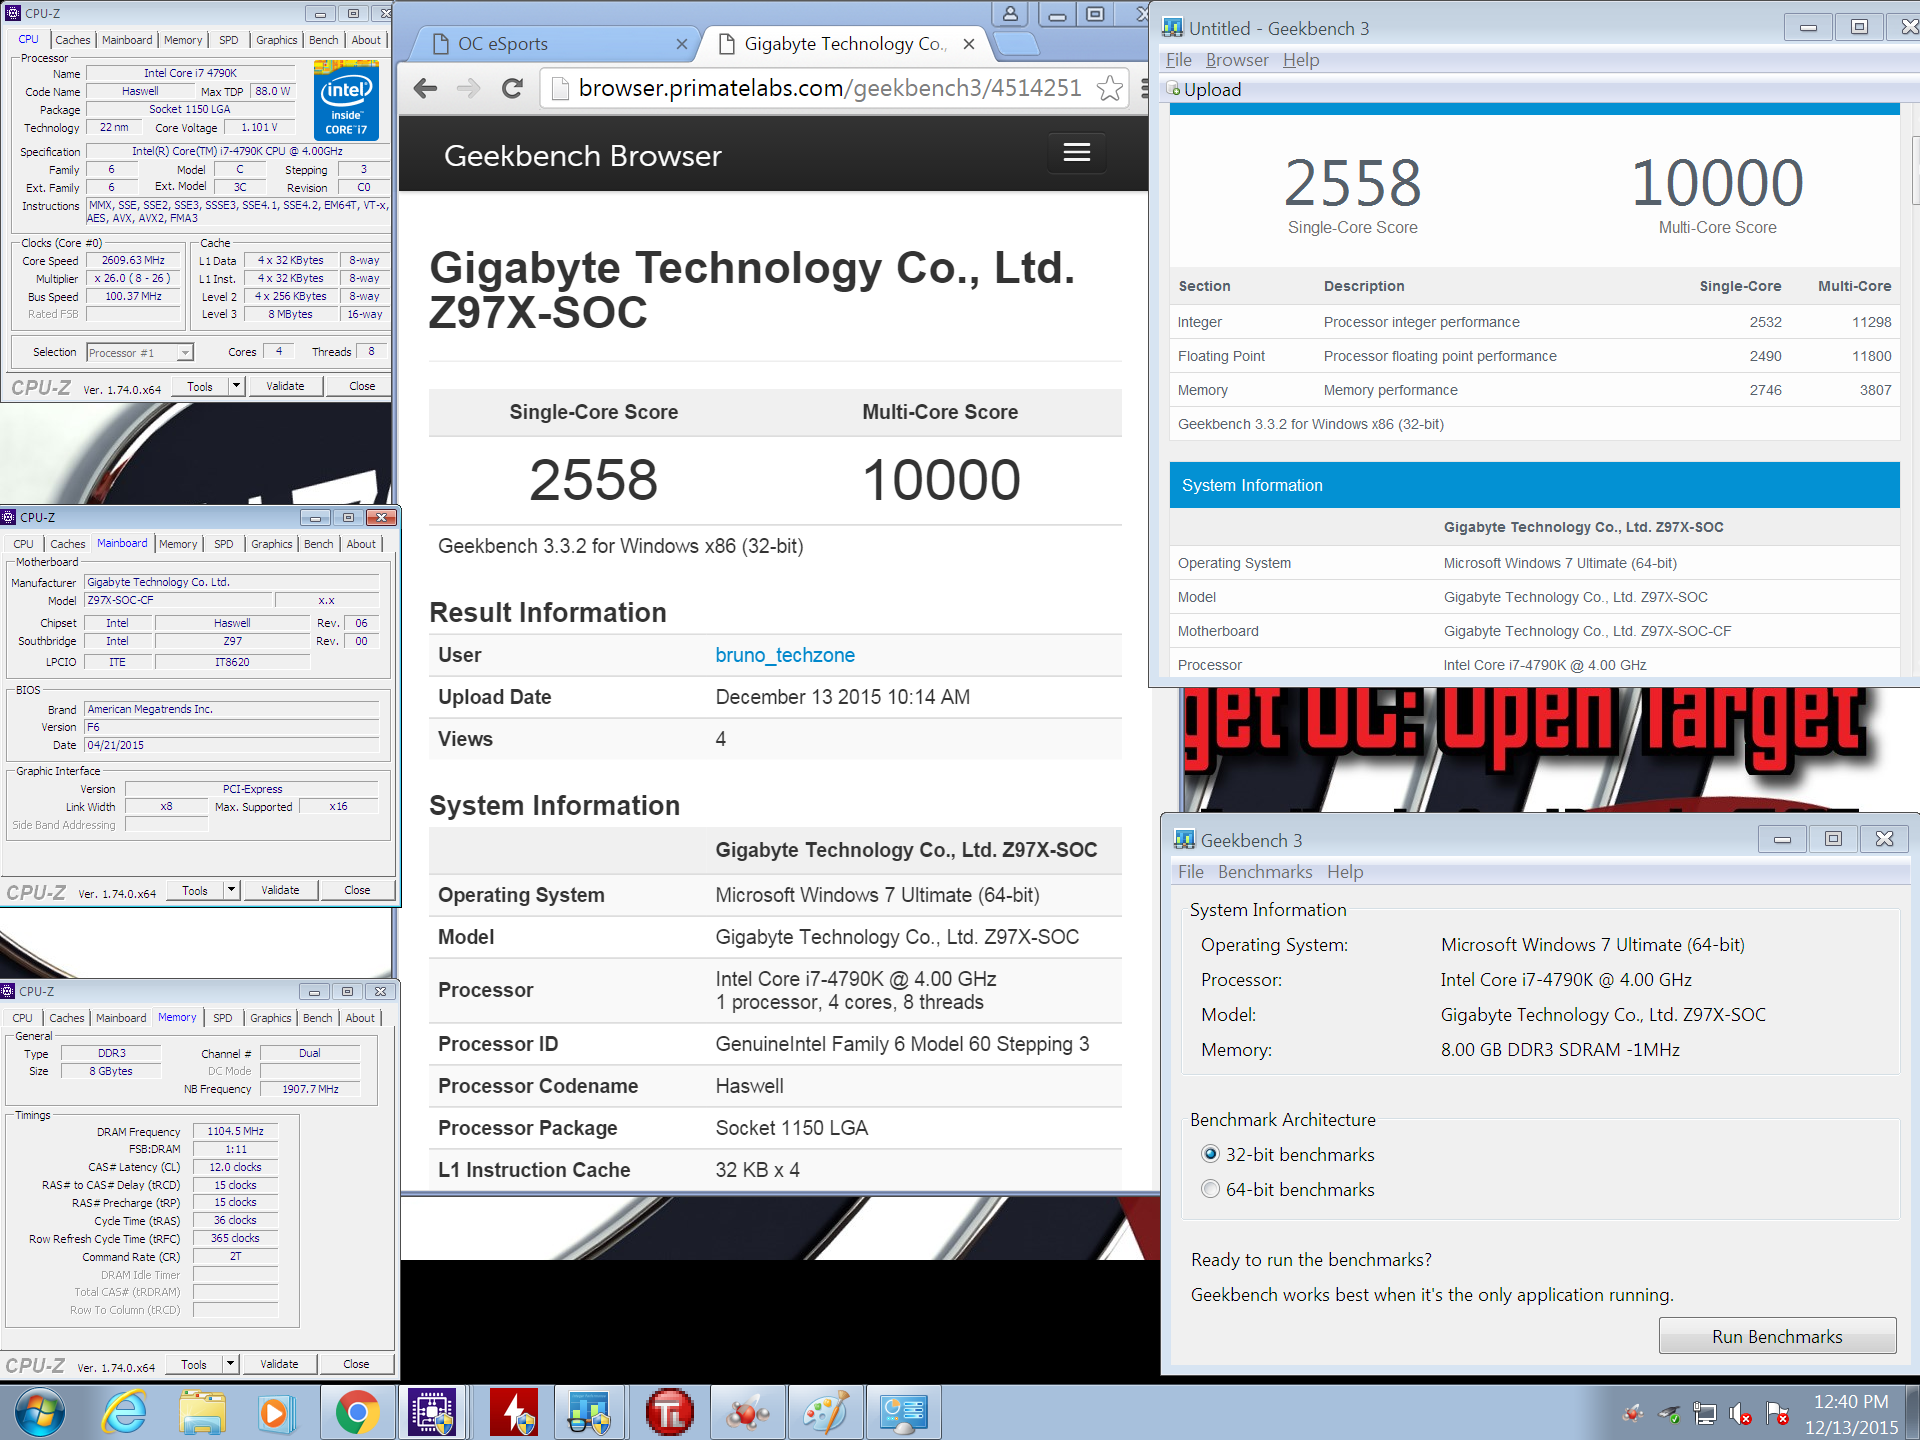Open Chrome's user profile icon

pos(1010,14)
